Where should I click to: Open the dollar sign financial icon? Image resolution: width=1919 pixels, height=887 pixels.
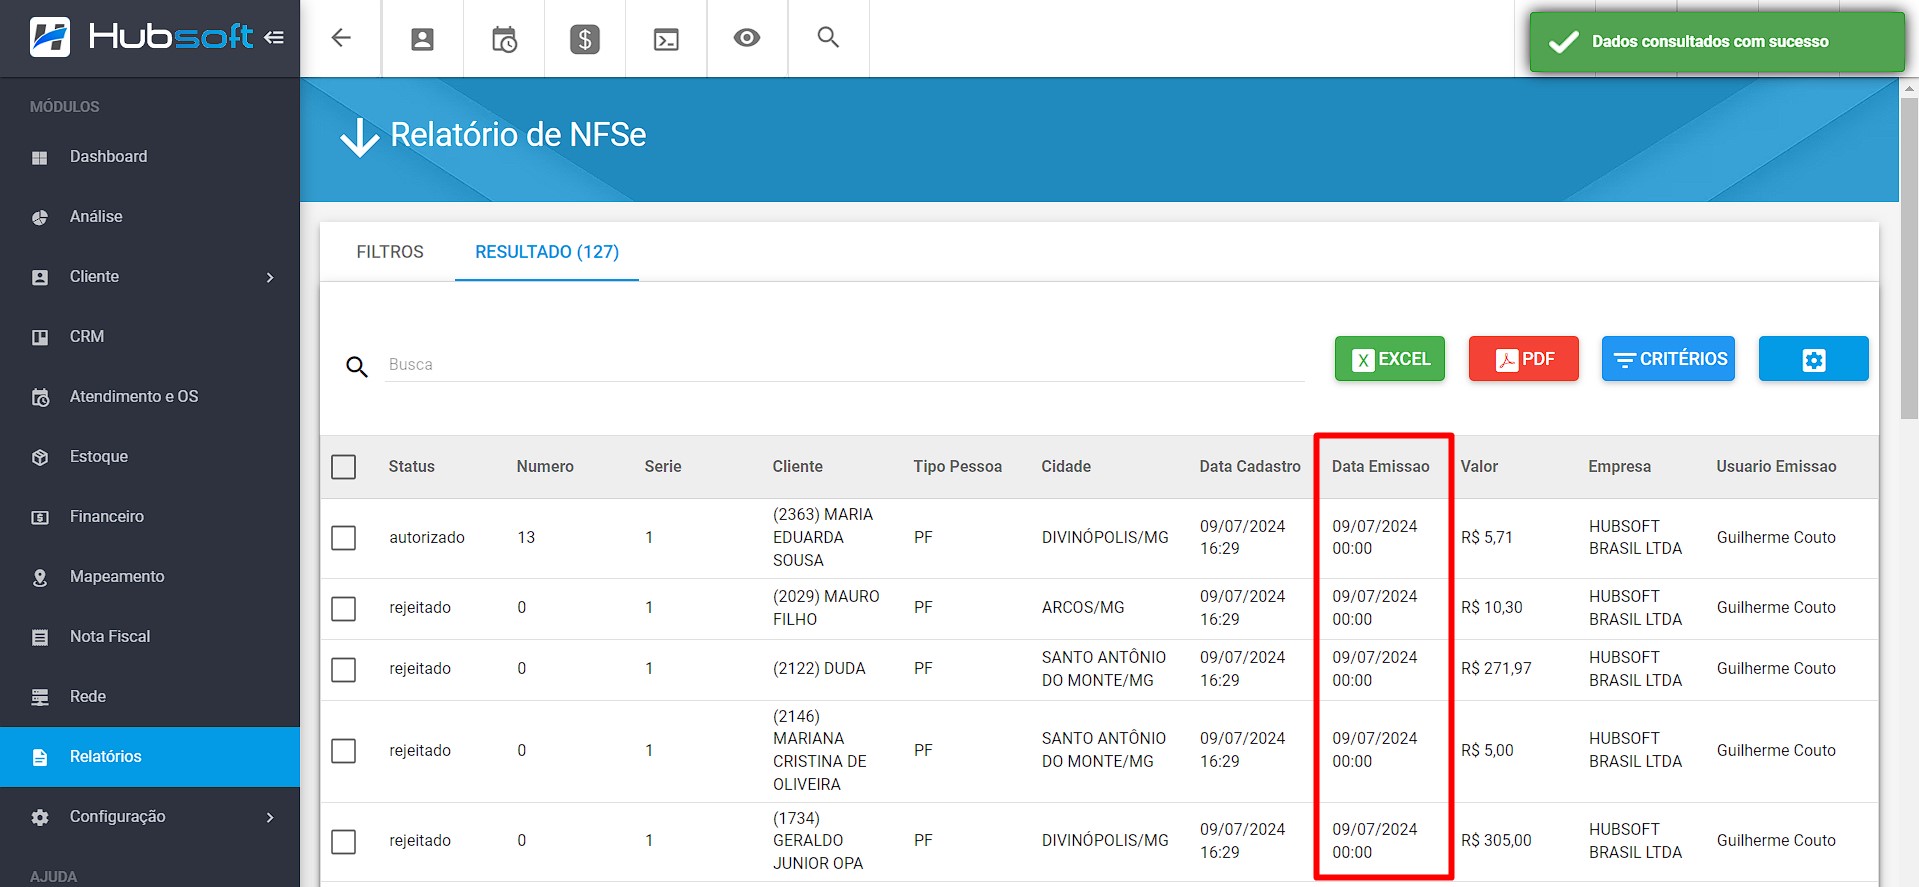585,39
